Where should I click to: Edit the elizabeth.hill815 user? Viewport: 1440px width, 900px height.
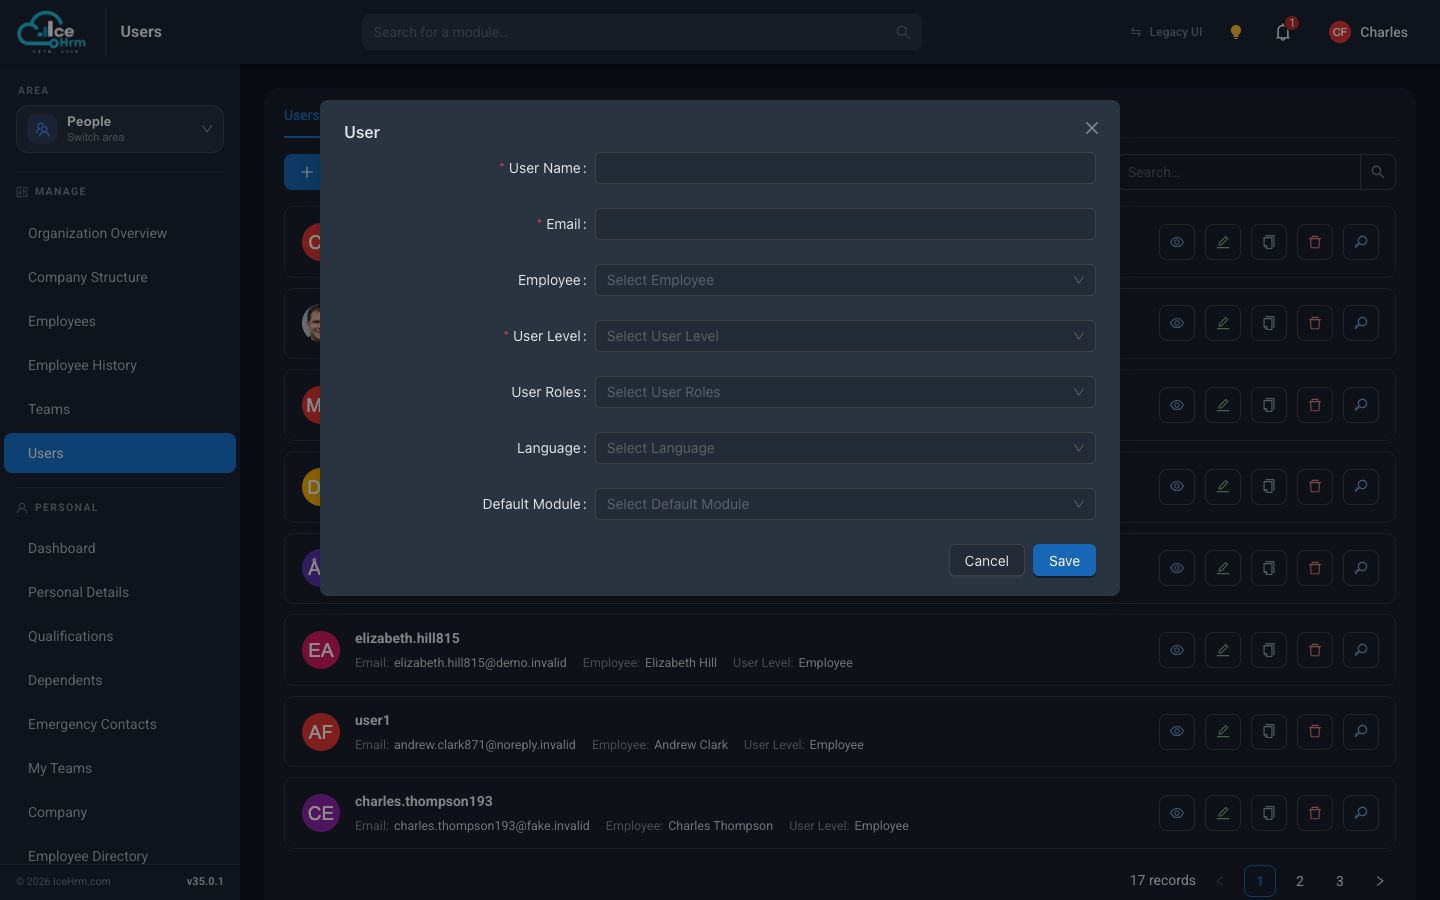1223,650
